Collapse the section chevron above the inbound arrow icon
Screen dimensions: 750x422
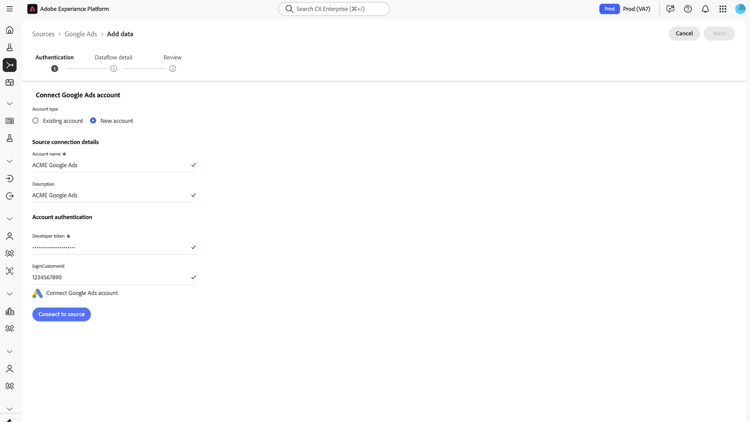coord(10,161)
